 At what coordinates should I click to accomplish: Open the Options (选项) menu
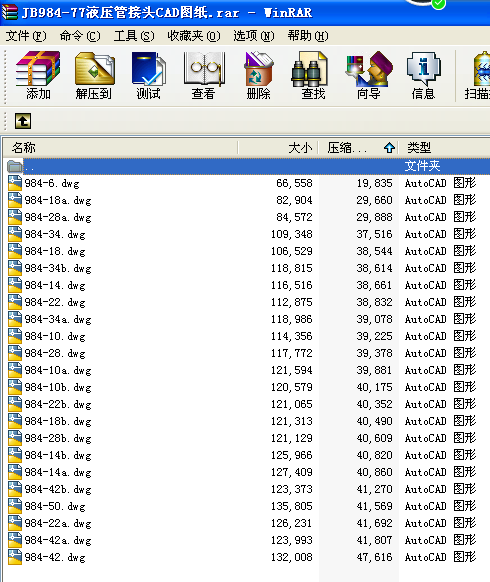[x=254, y=36]
